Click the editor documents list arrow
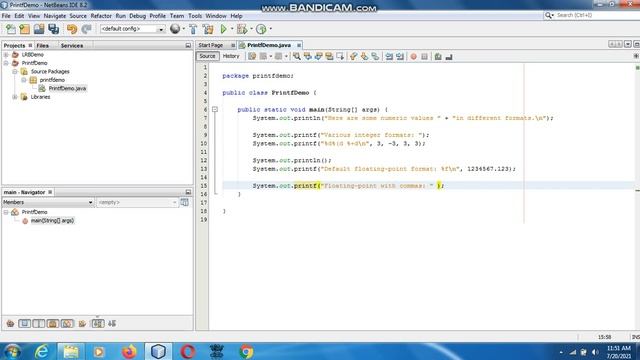This screenshot has width=640, height=360. coord(628,44)
